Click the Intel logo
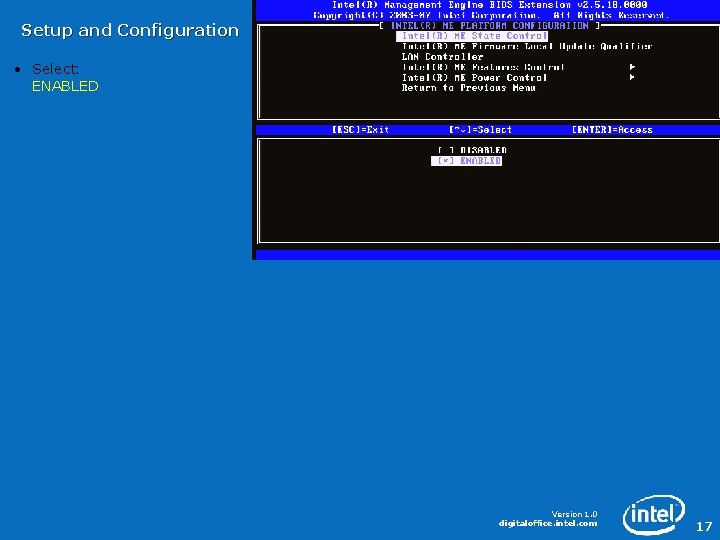The image size is (720, 540). coord(654,514)
